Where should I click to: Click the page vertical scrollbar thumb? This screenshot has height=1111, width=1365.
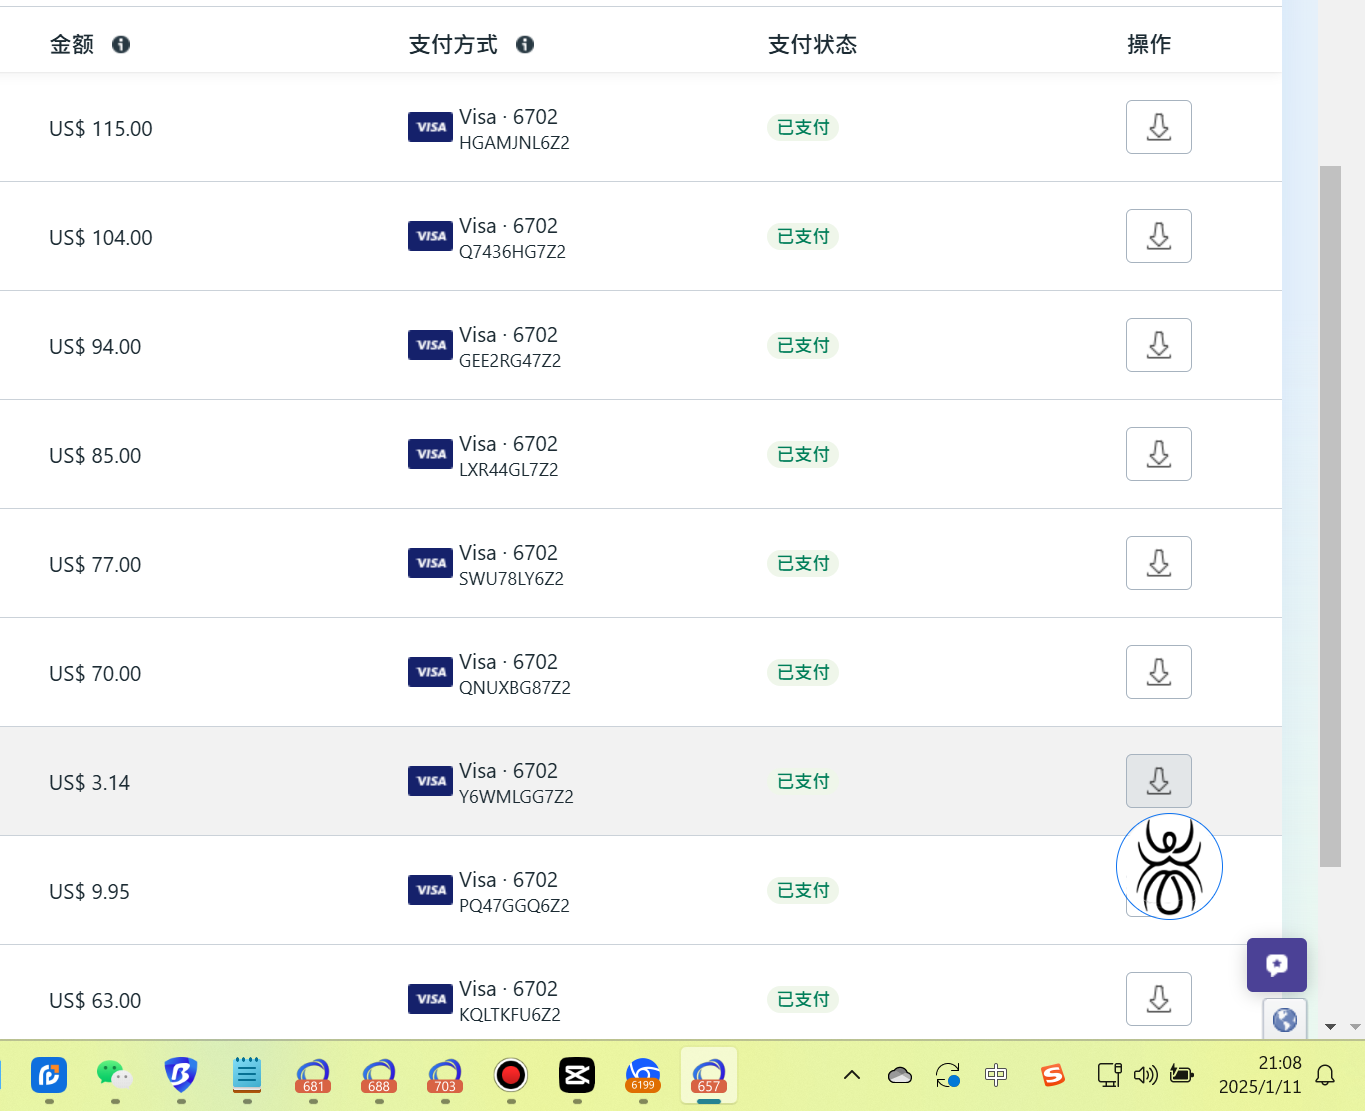point(1330,515)
